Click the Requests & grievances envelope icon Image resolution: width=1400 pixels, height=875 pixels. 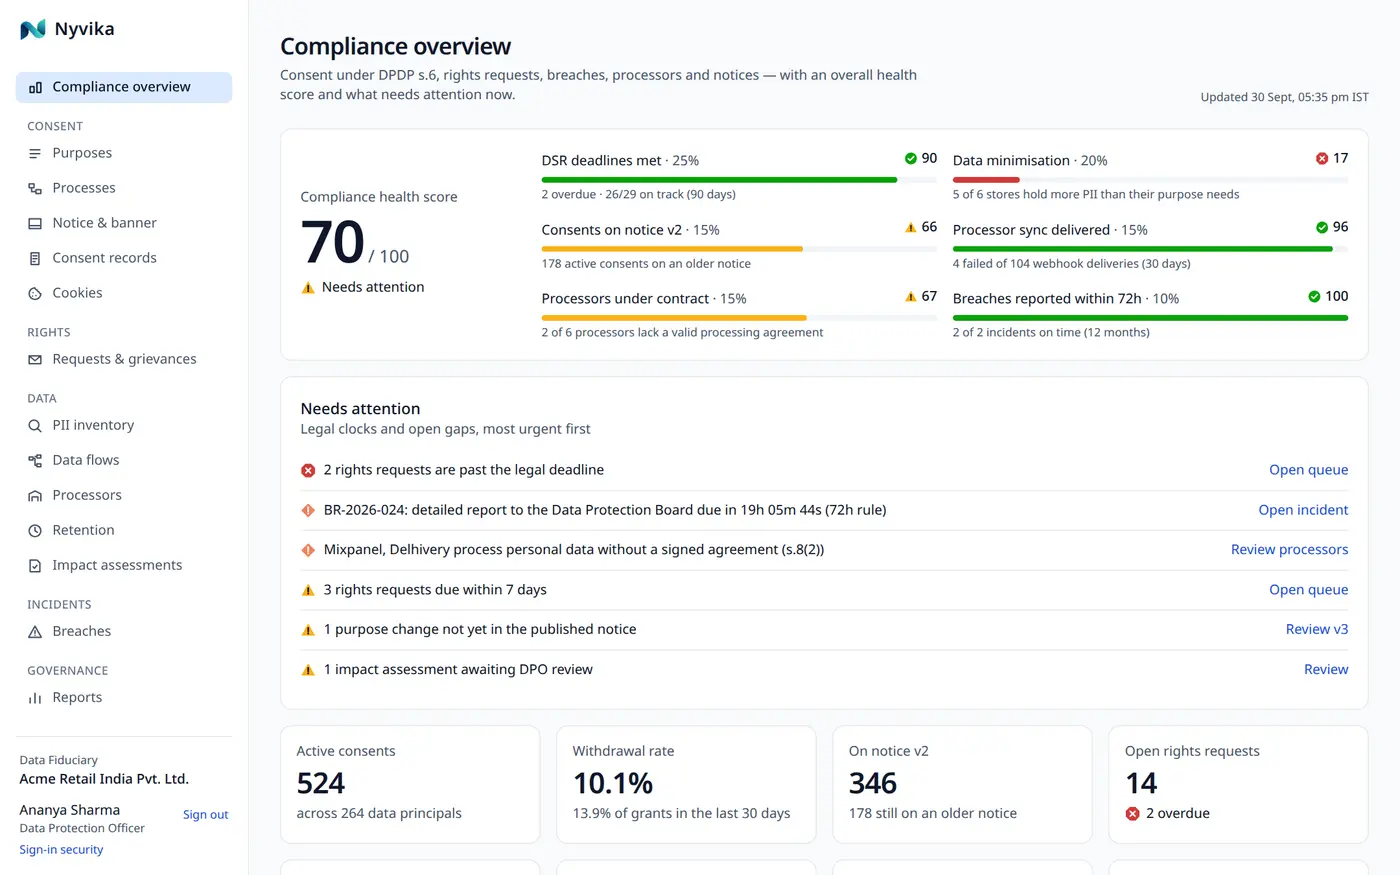[35, 359]
